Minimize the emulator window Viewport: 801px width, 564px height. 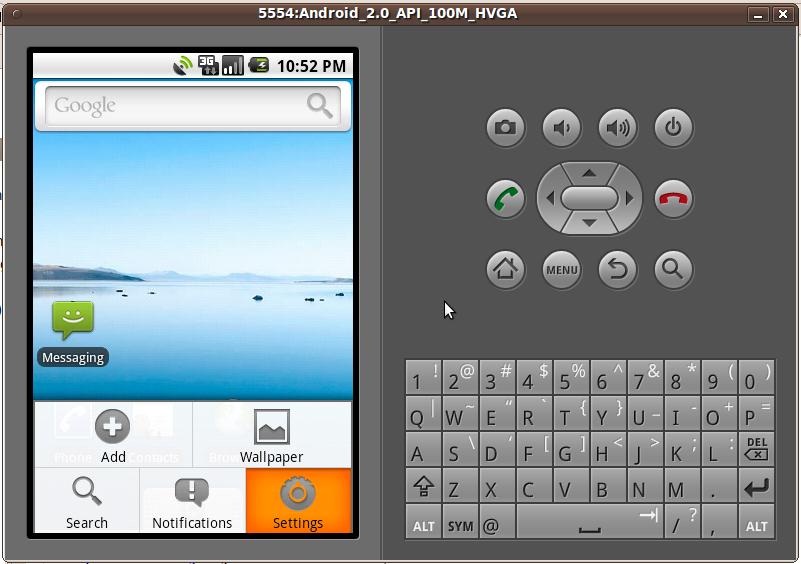(x=758, y=14)
